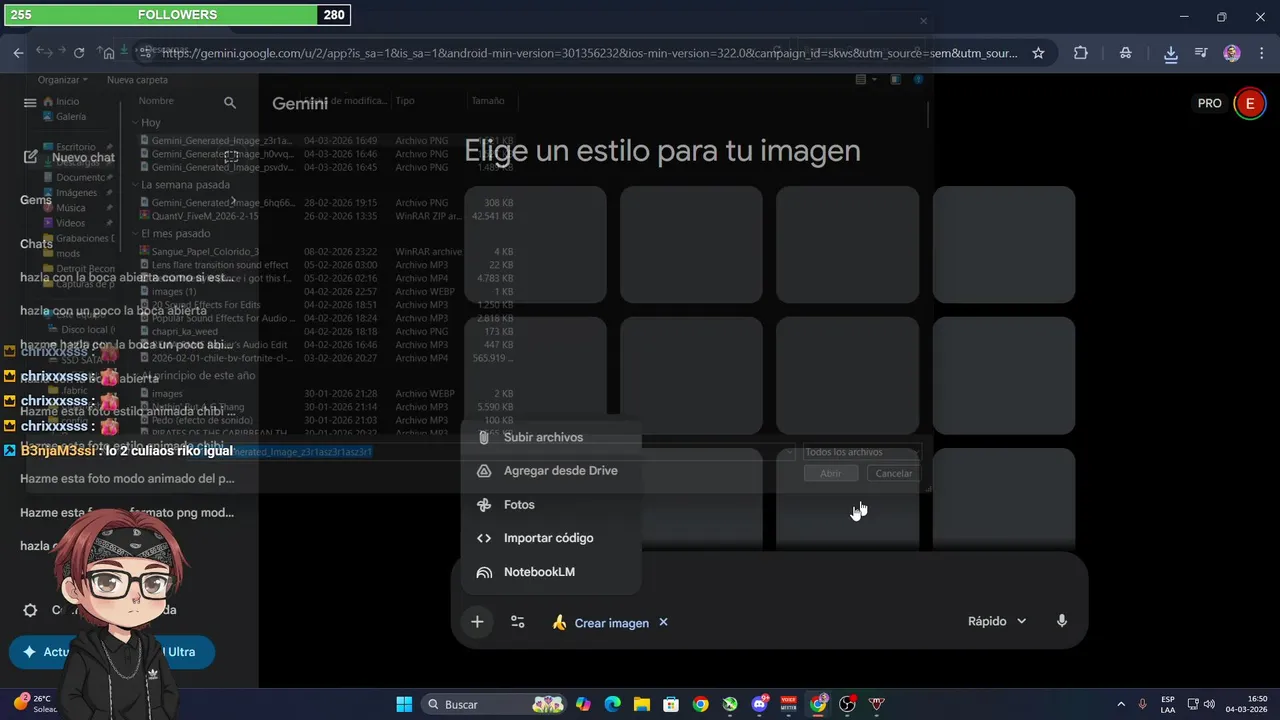Open Xbox app from taskbar

(730, 704)
